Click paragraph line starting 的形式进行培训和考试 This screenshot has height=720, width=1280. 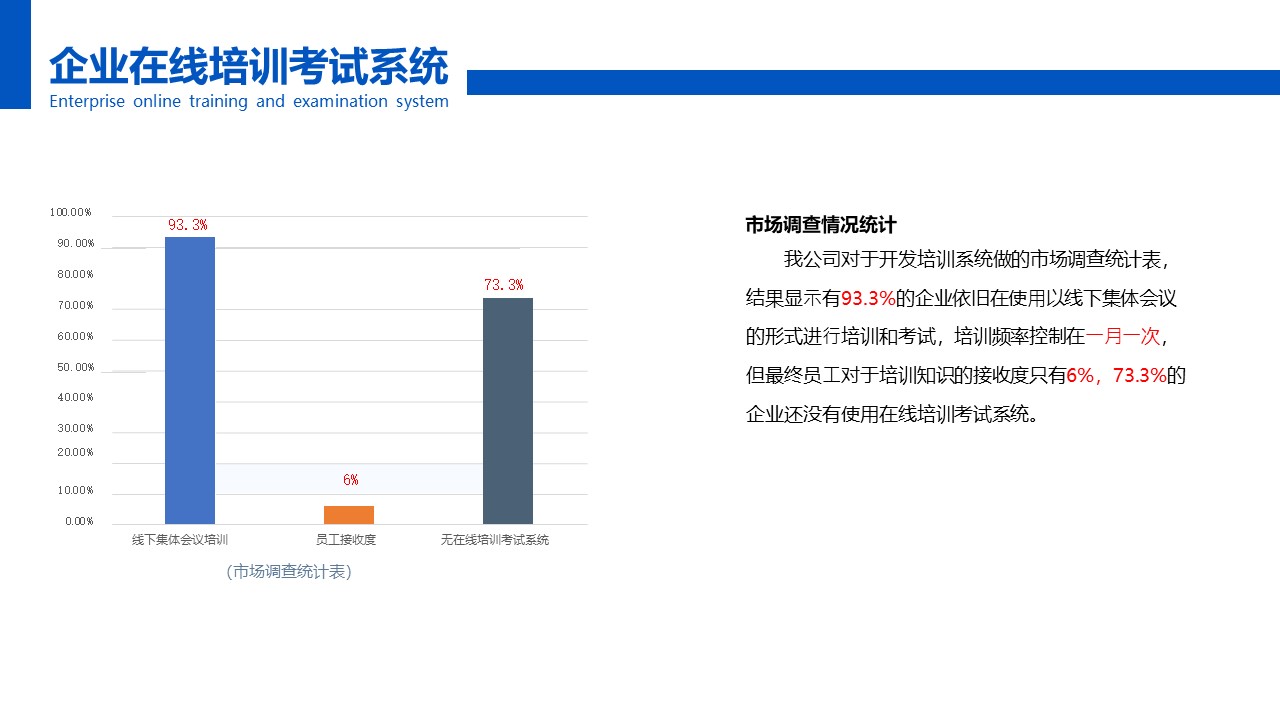click(x=958, y=336)
